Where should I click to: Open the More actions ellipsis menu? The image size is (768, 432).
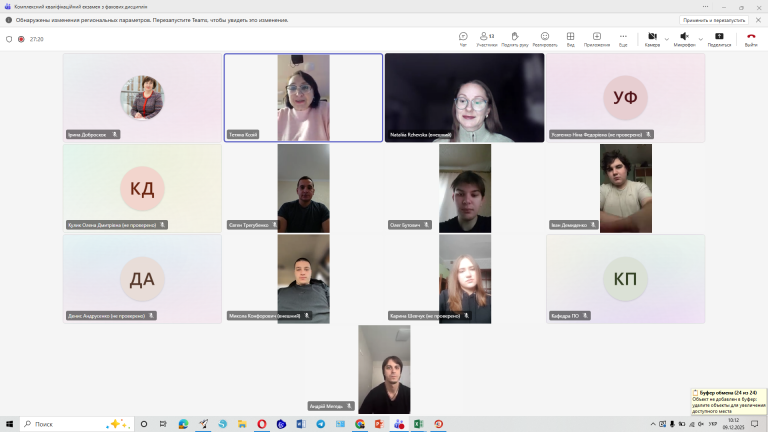coord(623,38)
